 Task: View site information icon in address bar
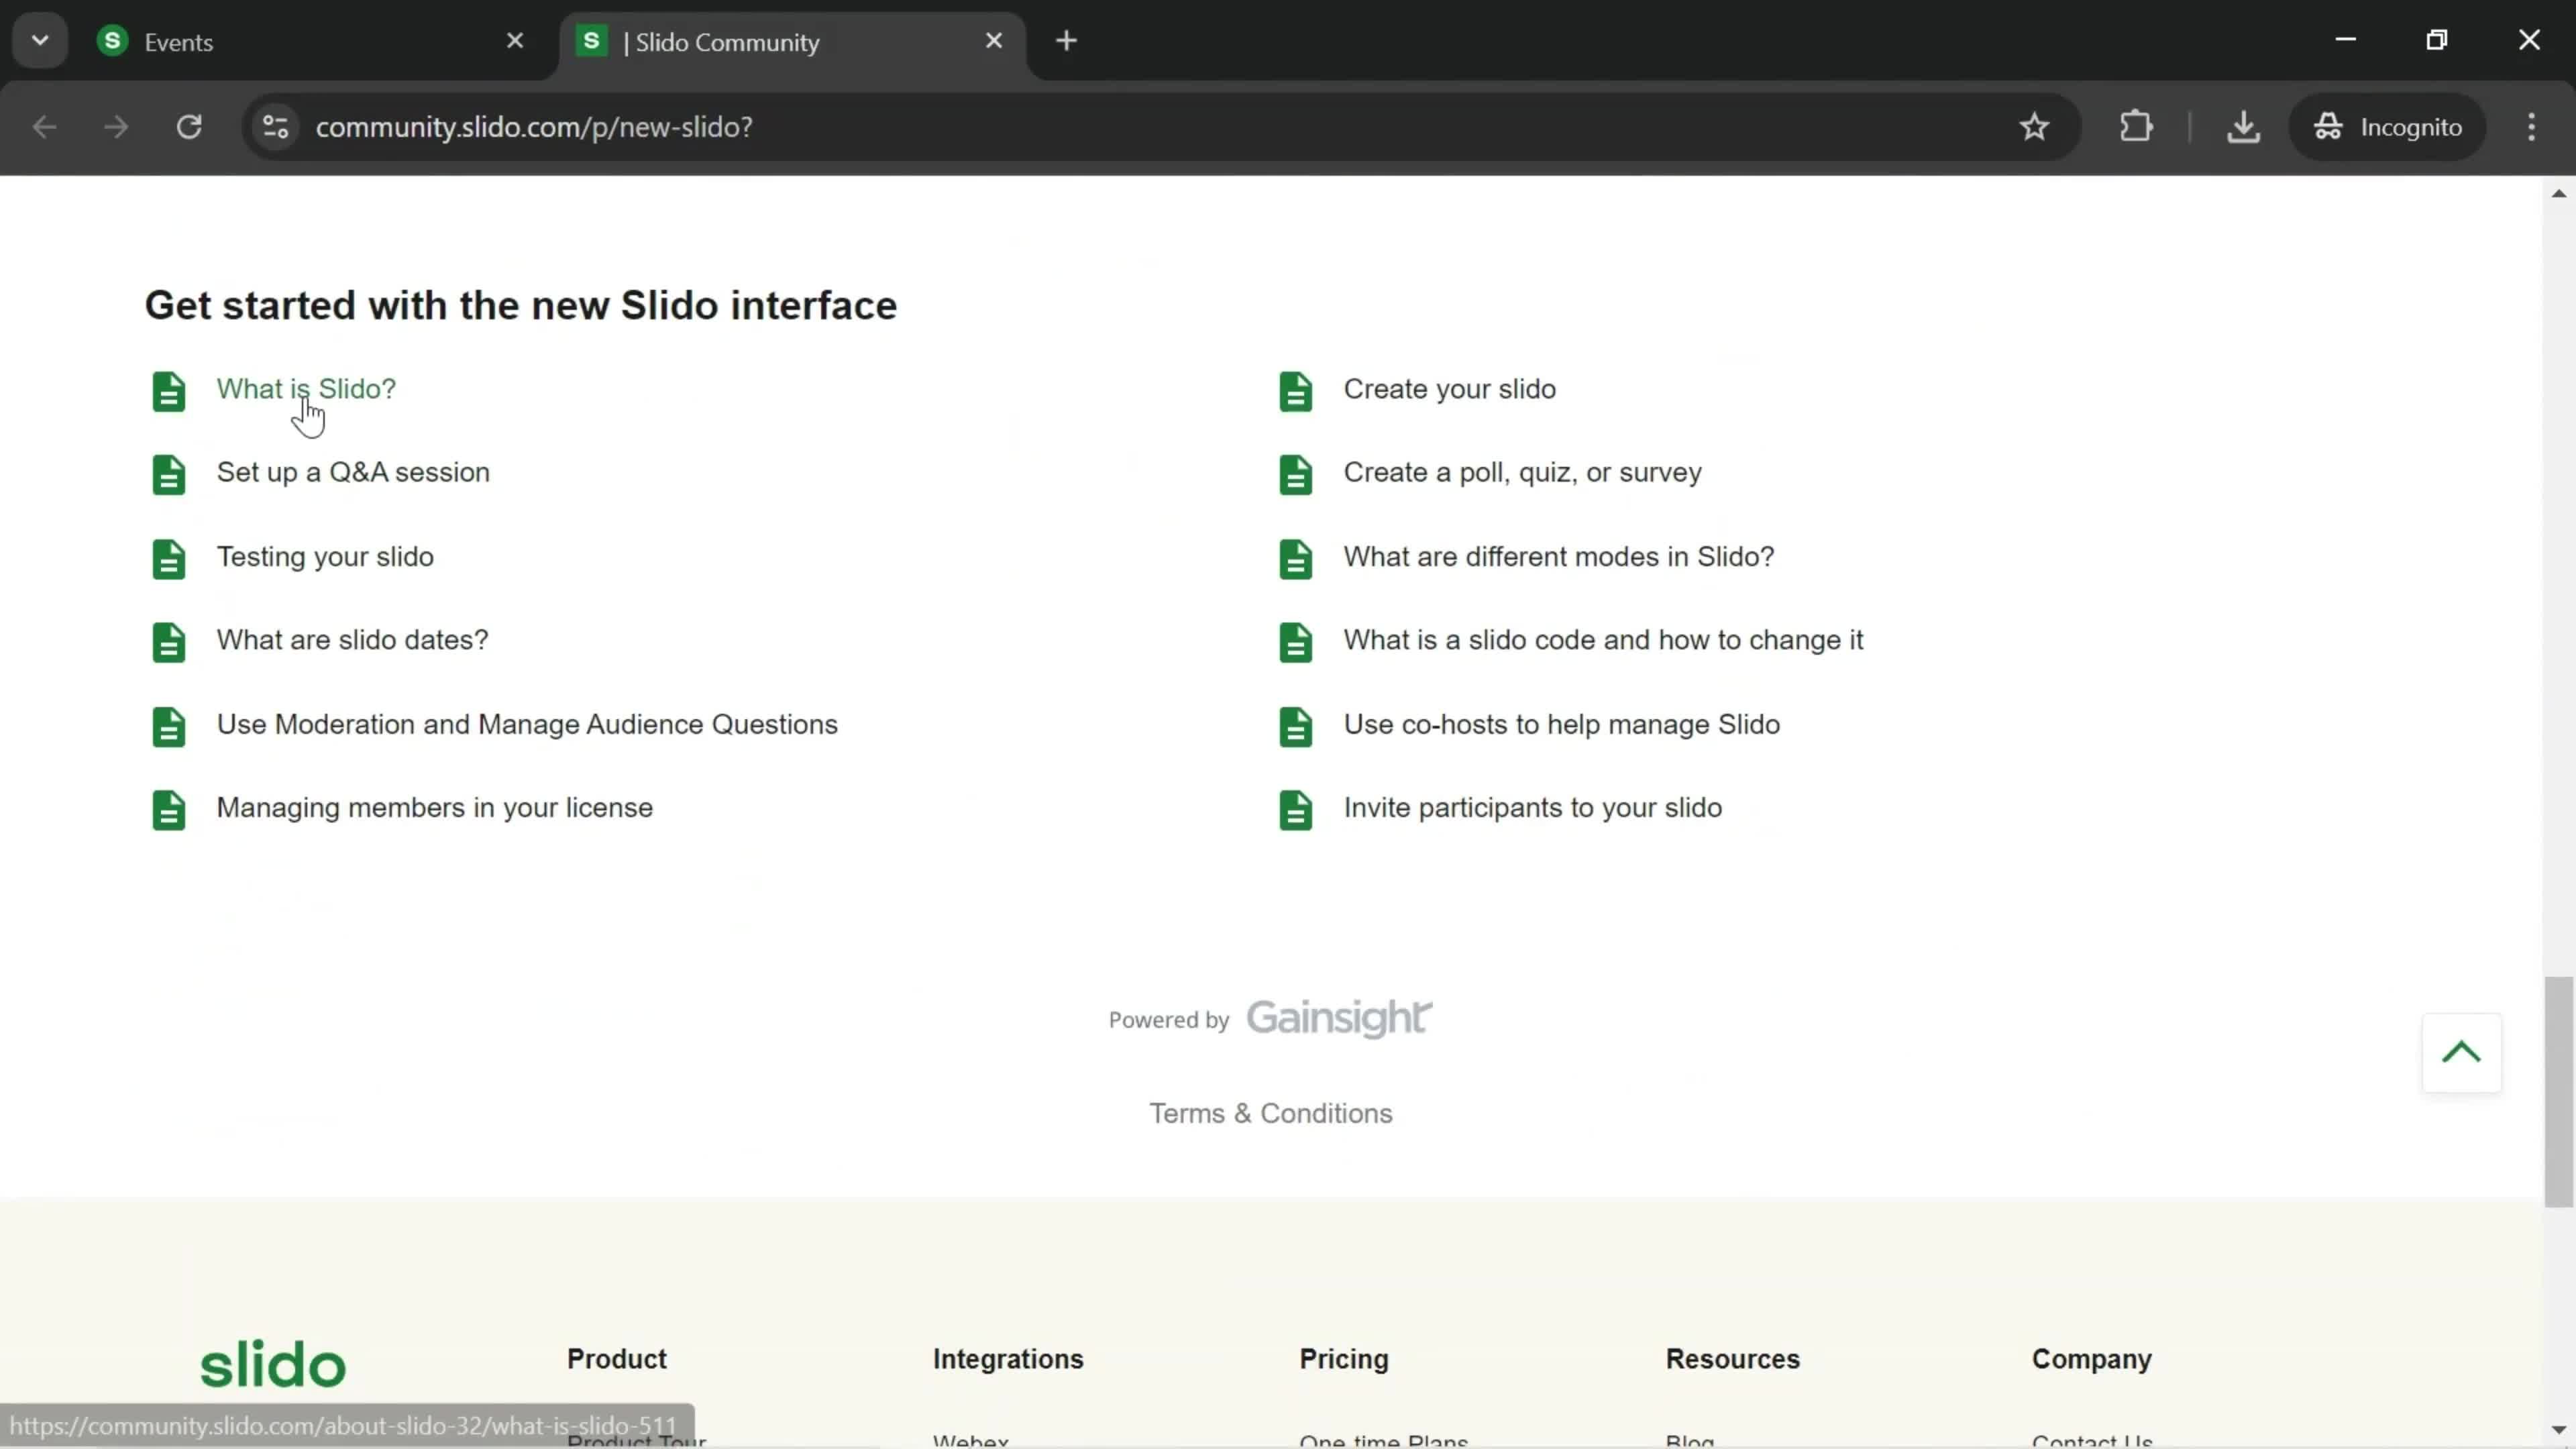tap(276, 127)
